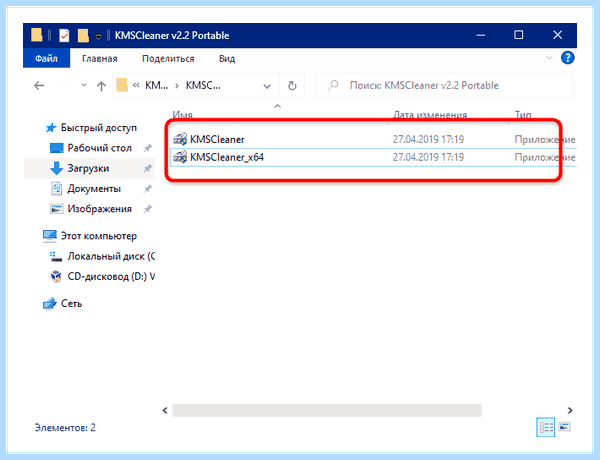Select Сеть in navigation pane
This screenshot has height=460, width=600.
(x=62, y=303)
